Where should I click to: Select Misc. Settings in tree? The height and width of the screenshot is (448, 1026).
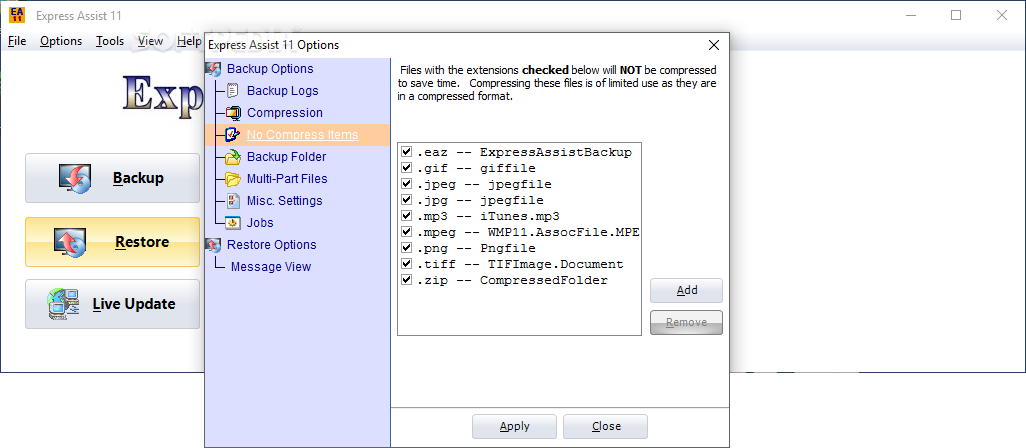tap(285, 201)
